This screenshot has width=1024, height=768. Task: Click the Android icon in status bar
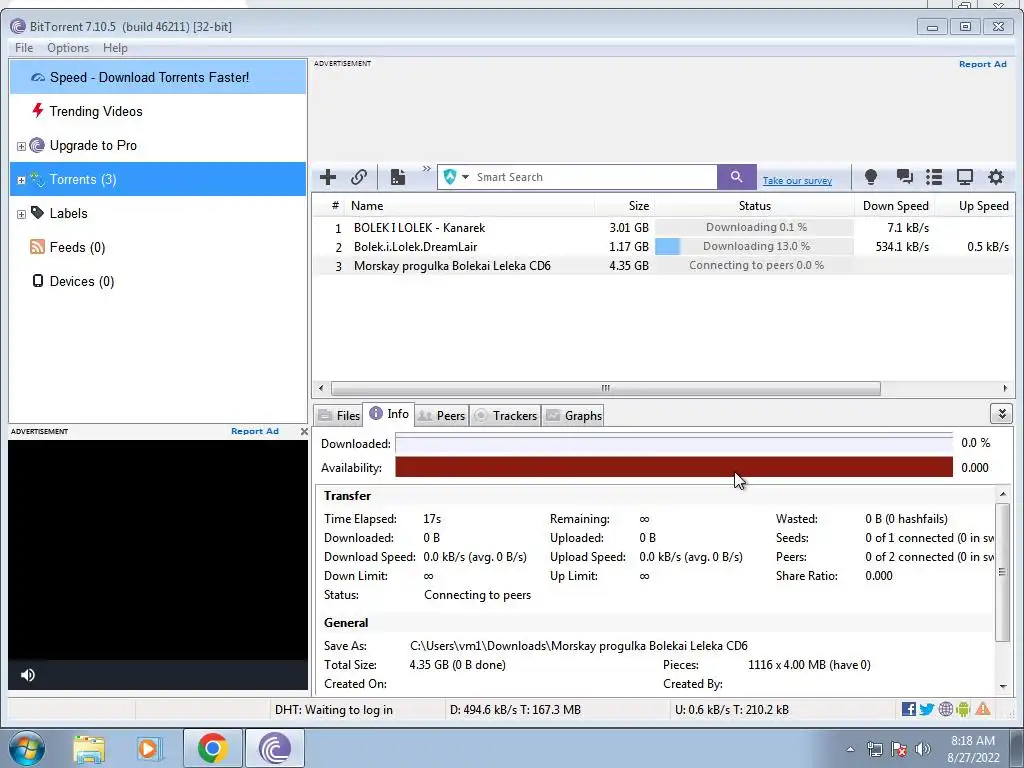[x=963, y=709]
